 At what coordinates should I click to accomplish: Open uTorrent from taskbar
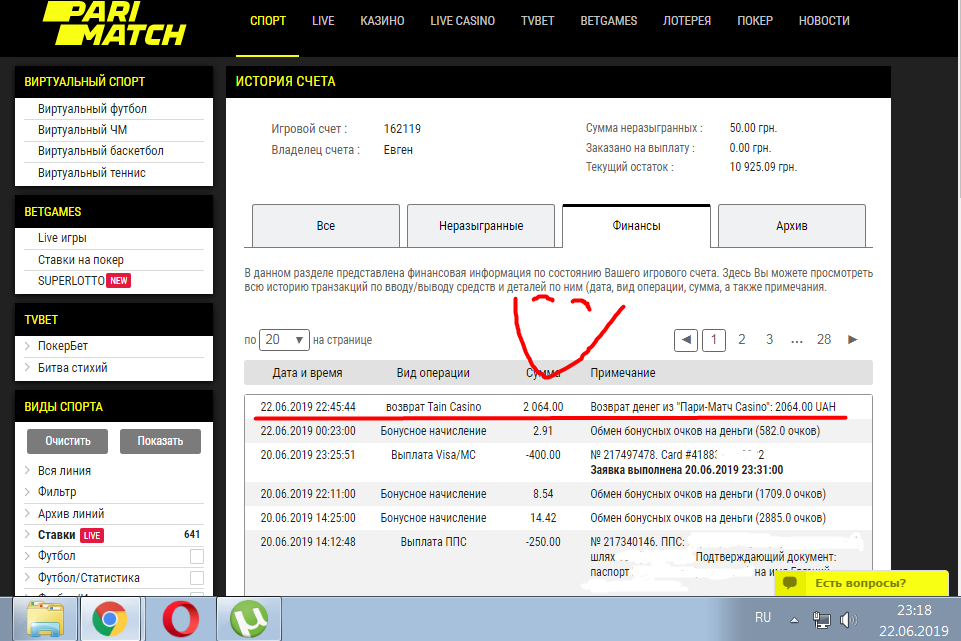point(245,620)
